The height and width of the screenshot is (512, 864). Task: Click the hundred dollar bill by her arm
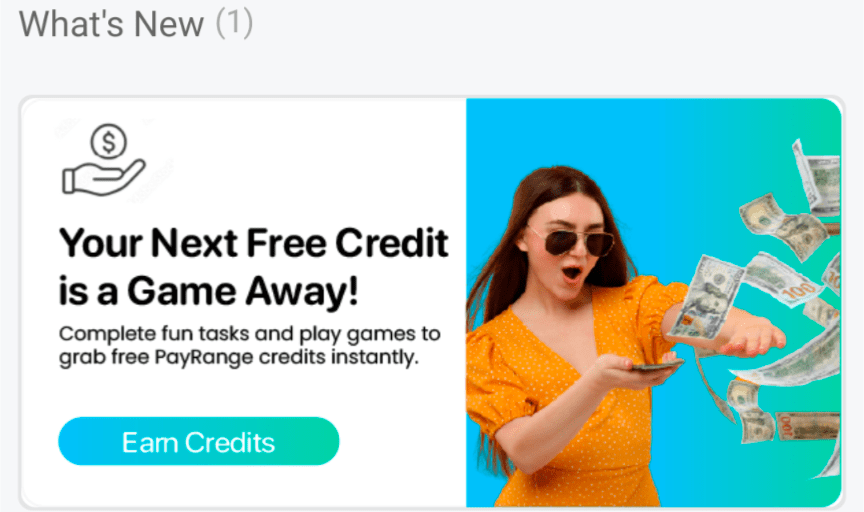point(705,298)
